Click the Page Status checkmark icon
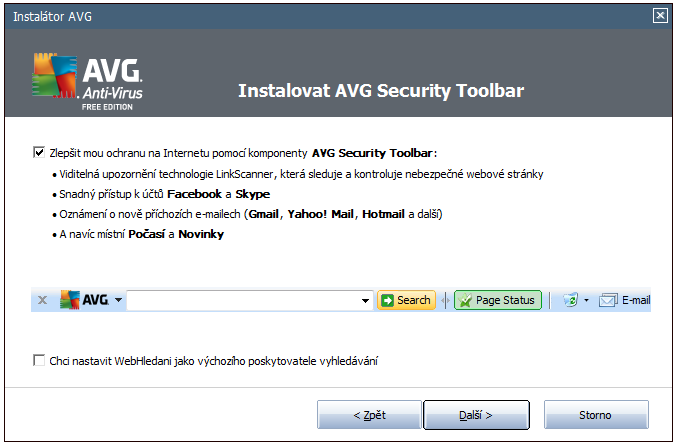675x445 pixels. [465, 300]
